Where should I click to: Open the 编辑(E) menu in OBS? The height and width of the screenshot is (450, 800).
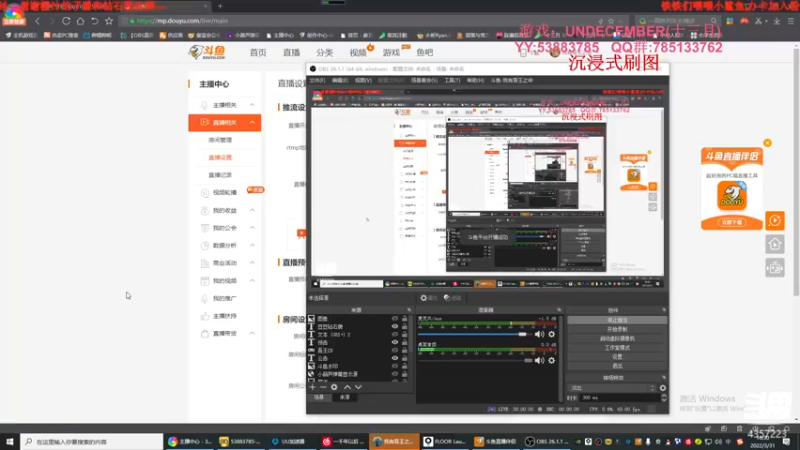pyautogui.click(x=340, y=81)
